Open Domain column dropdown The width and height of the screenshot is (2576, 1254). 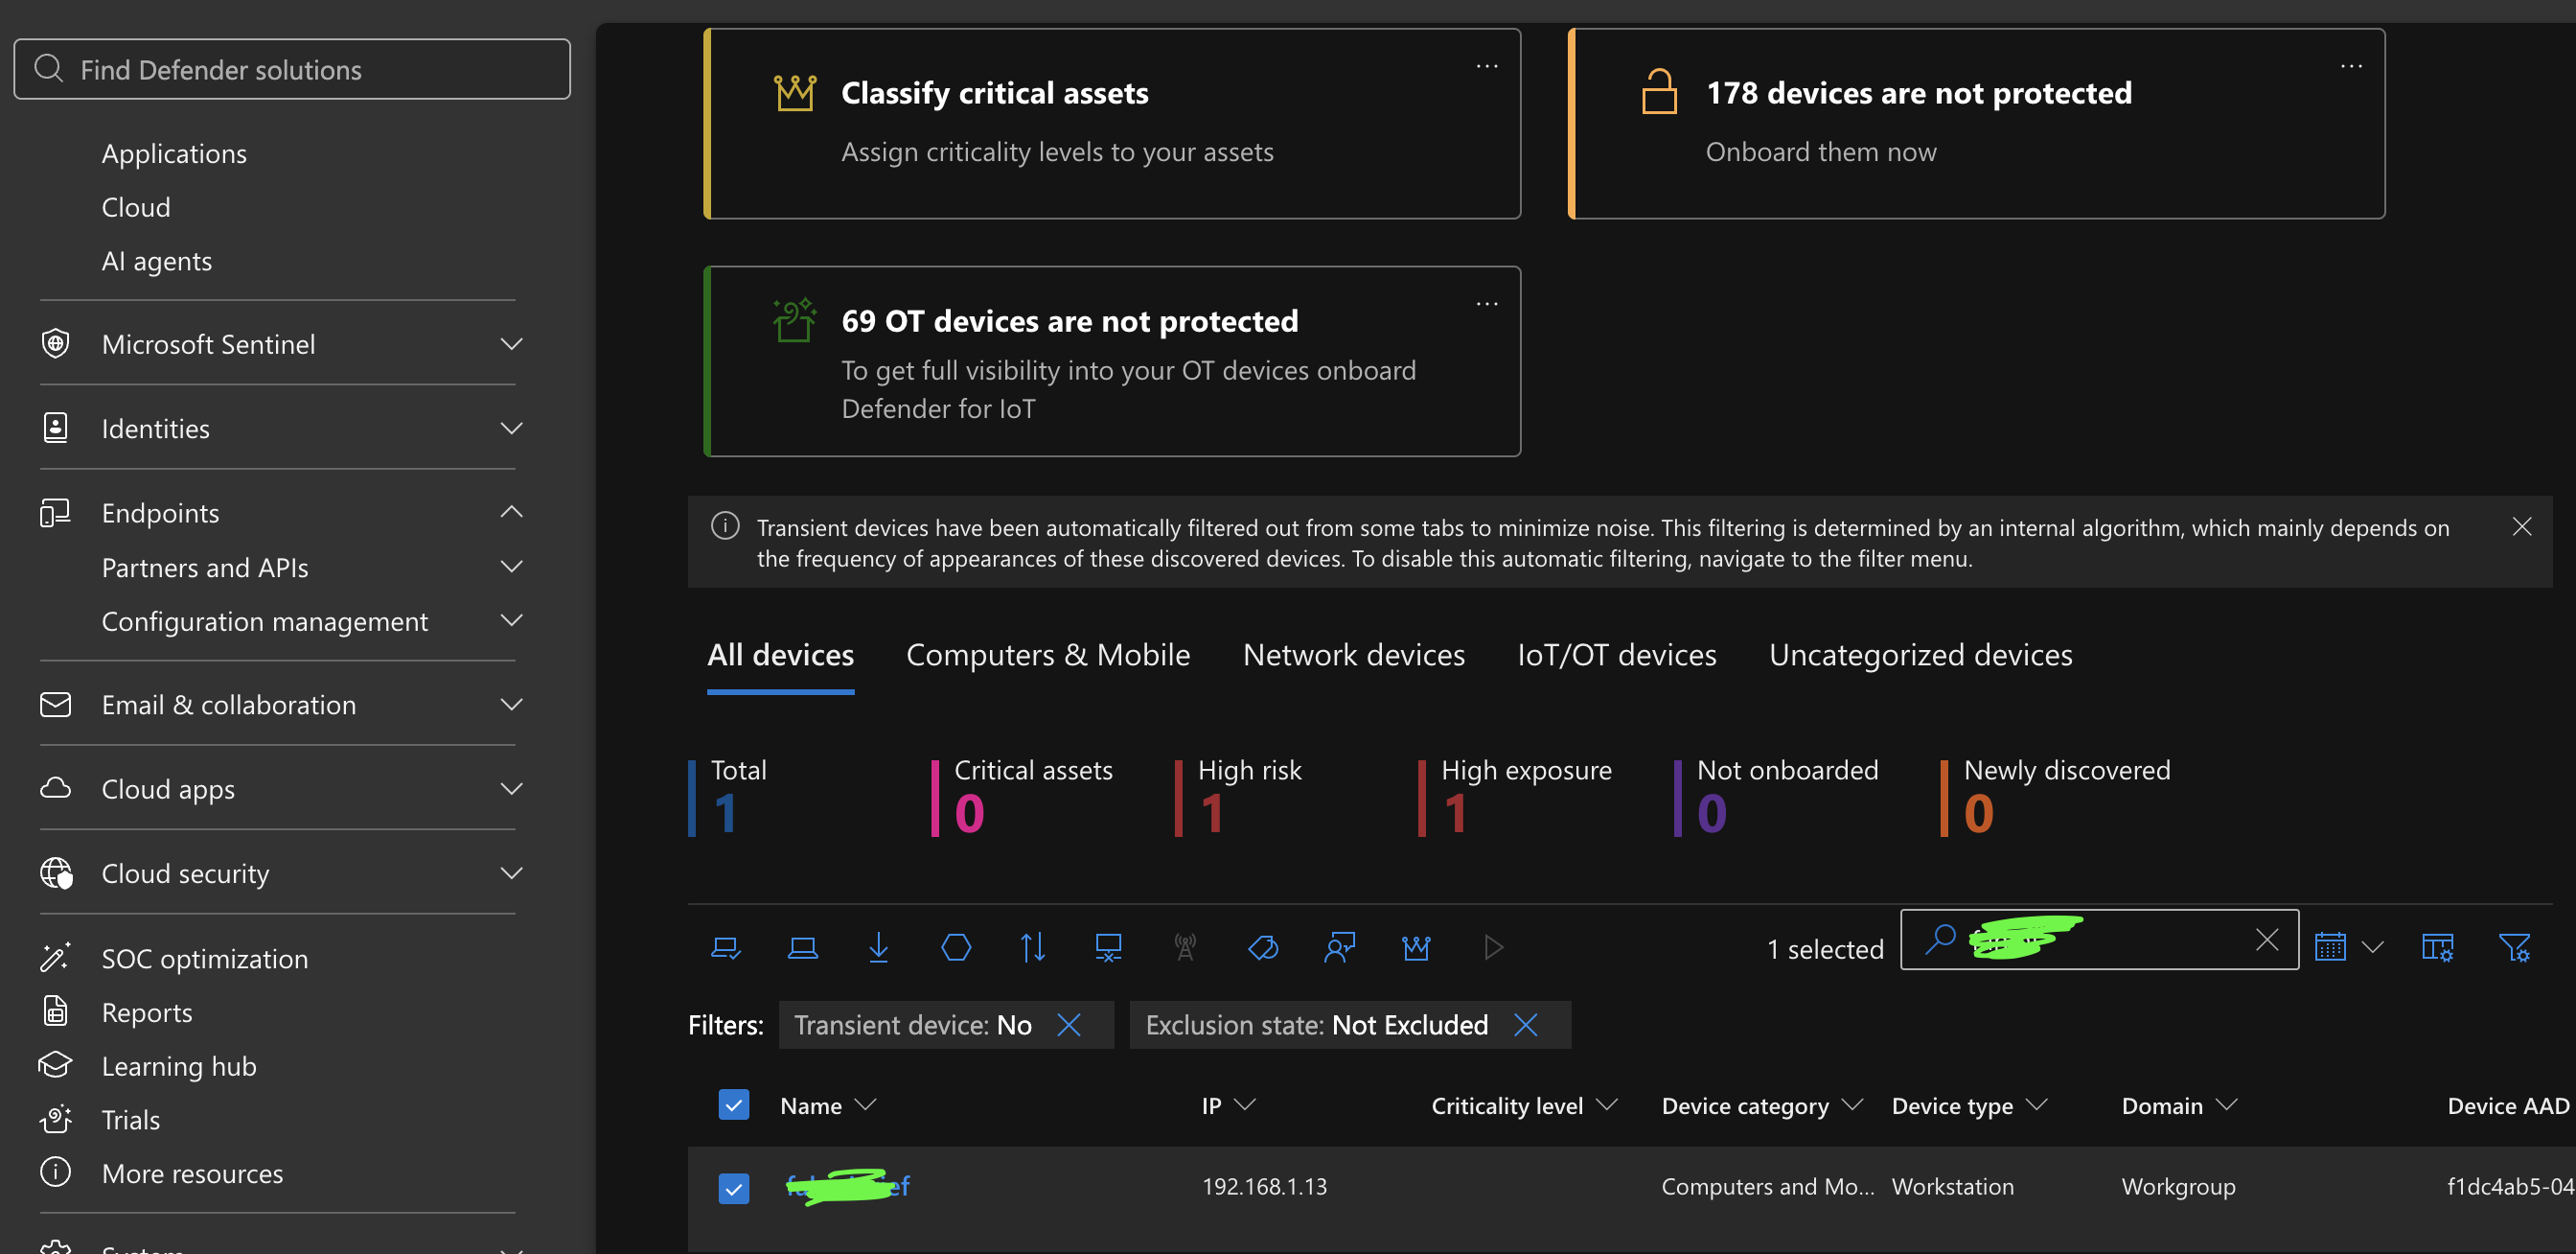click(x=2225, y=1104)
